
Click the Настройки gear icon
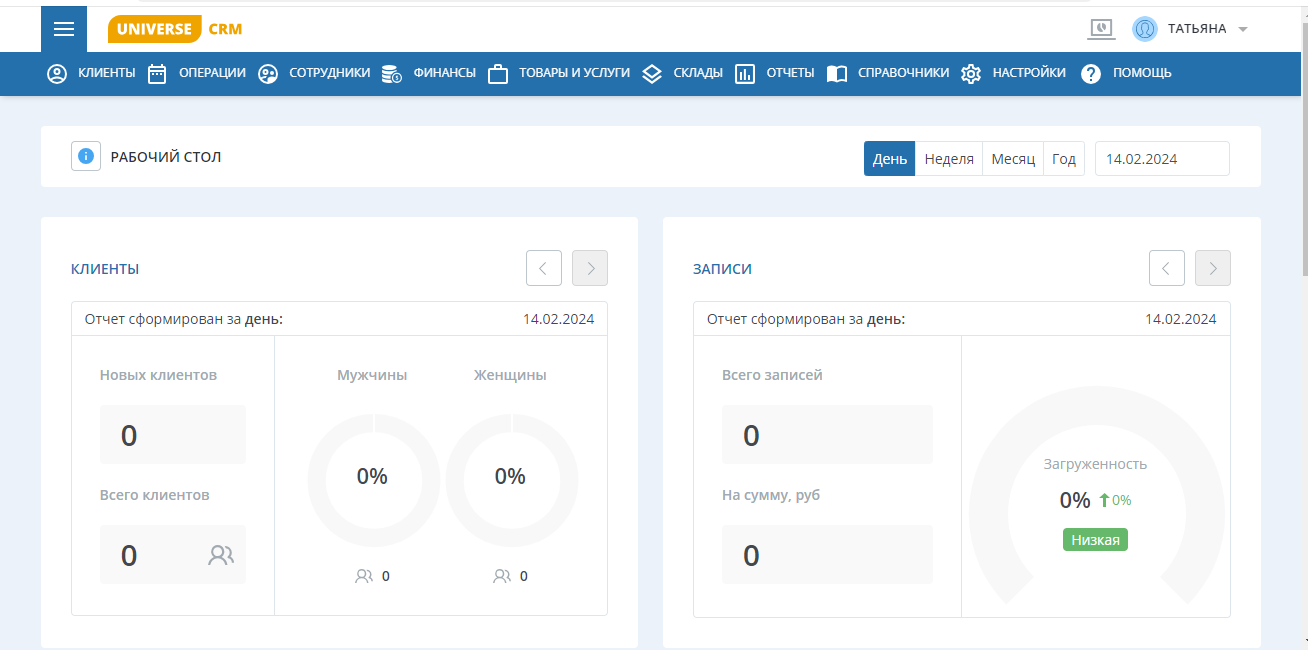point(970,72)
